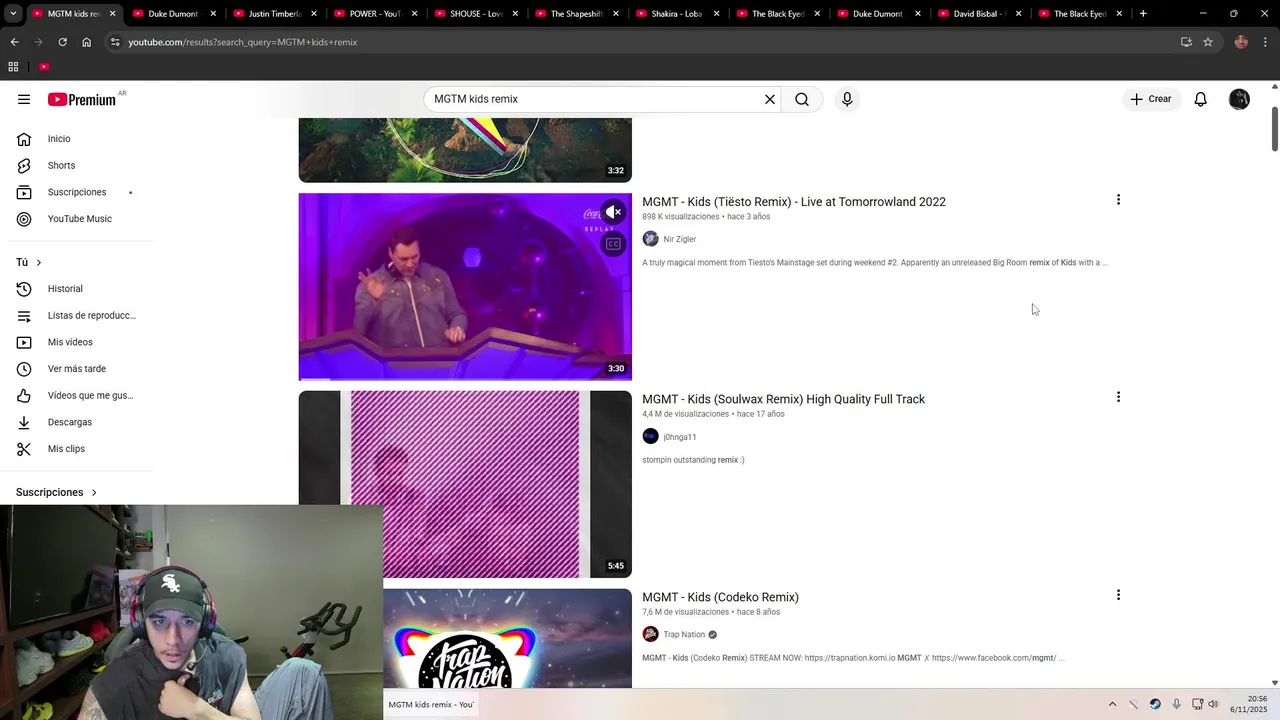Screen dimensions: 1280x720
Task: Open MGMT - Kids (Tiësto Remix) title link
Action: [x=794, y=202]
